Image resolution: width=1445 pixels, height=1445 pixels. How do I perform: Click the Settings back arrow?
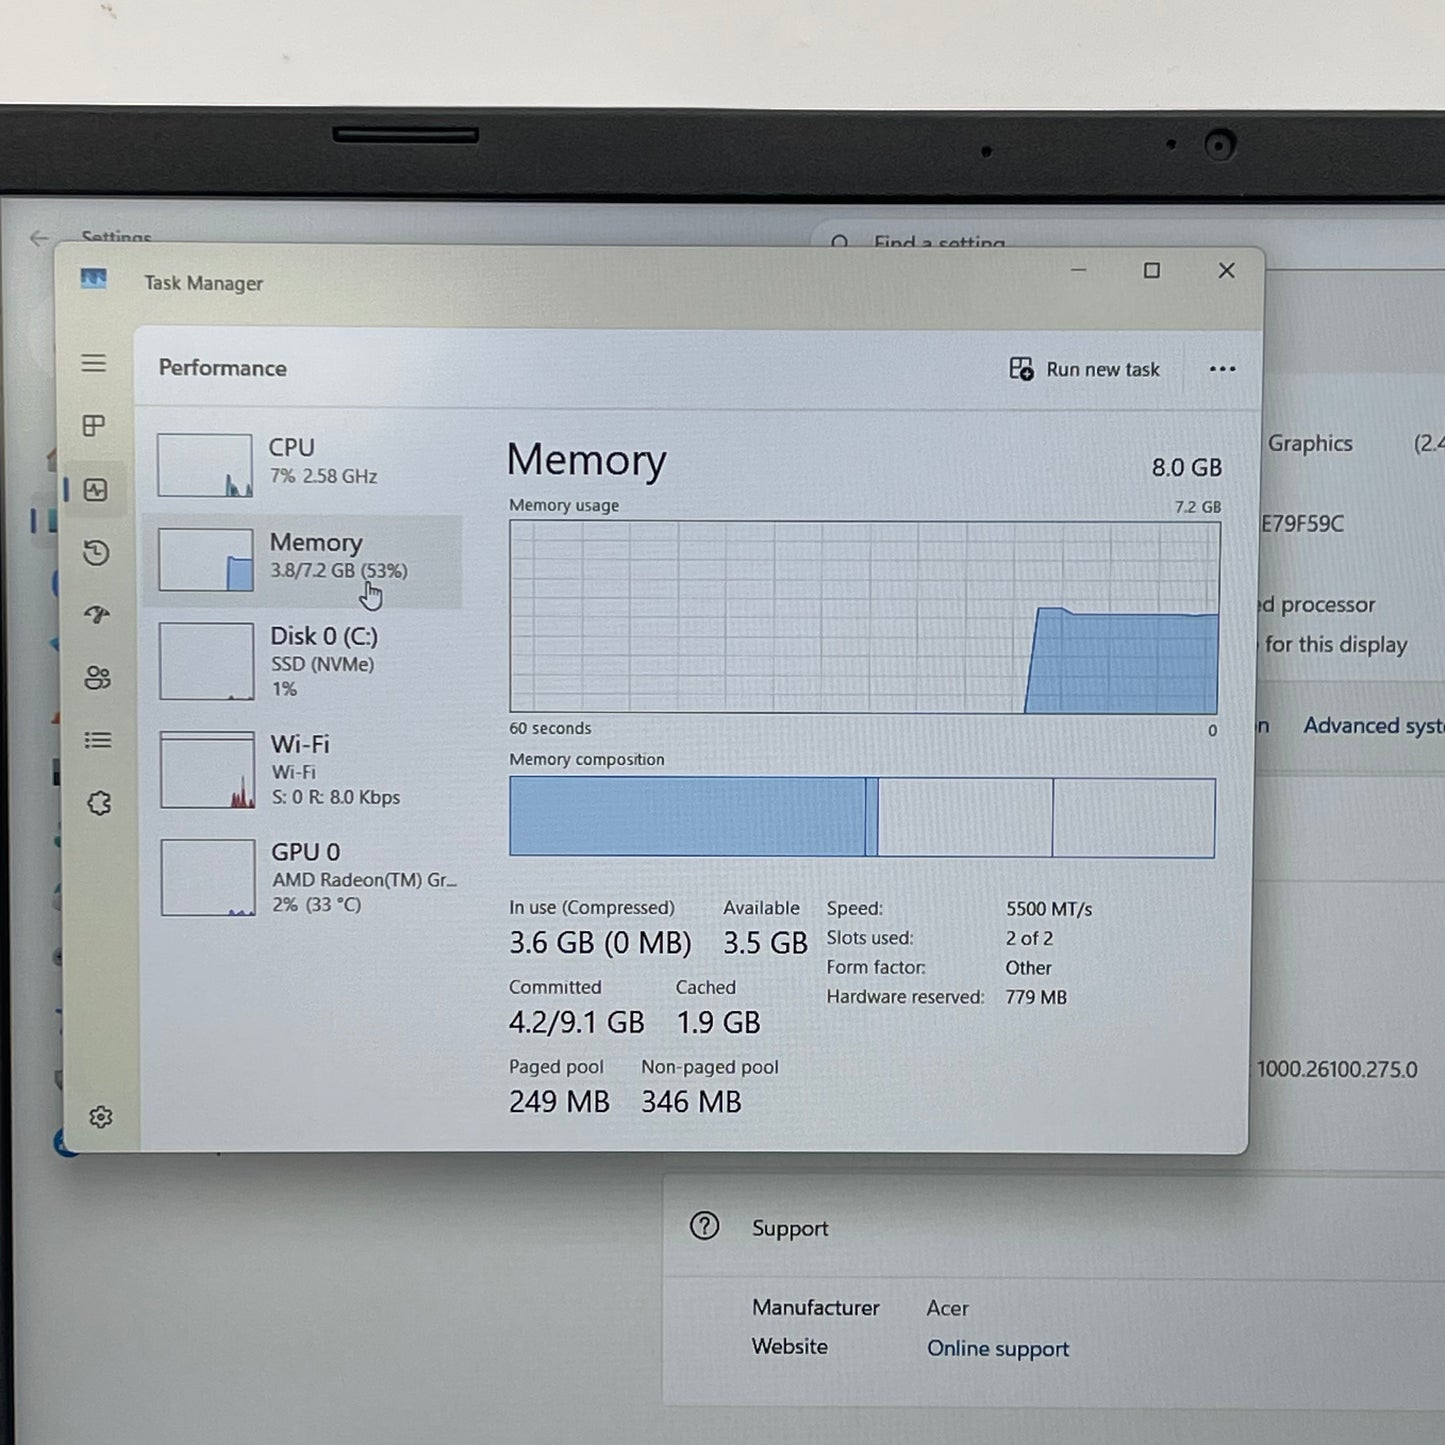tap(39, 238)
